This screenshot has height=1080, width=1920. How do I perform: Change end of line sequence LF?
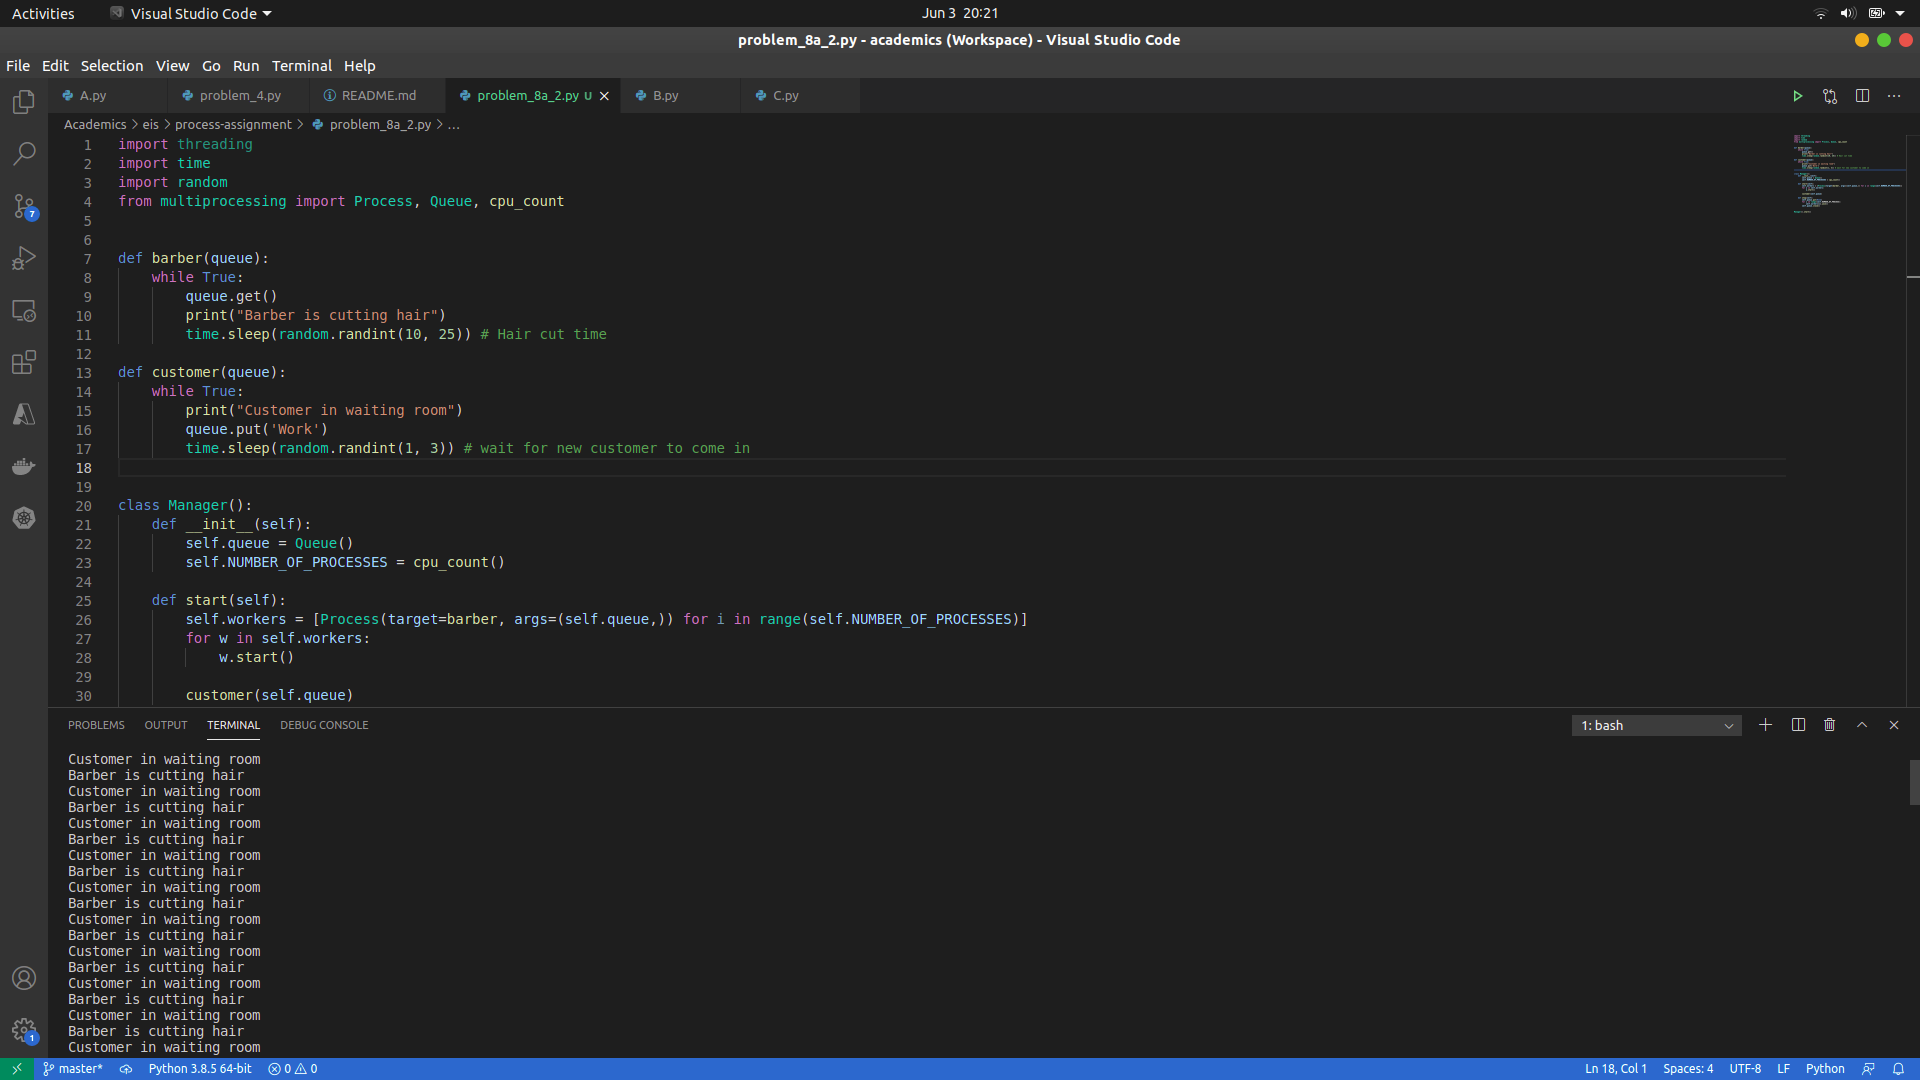pos(1783,1069)
